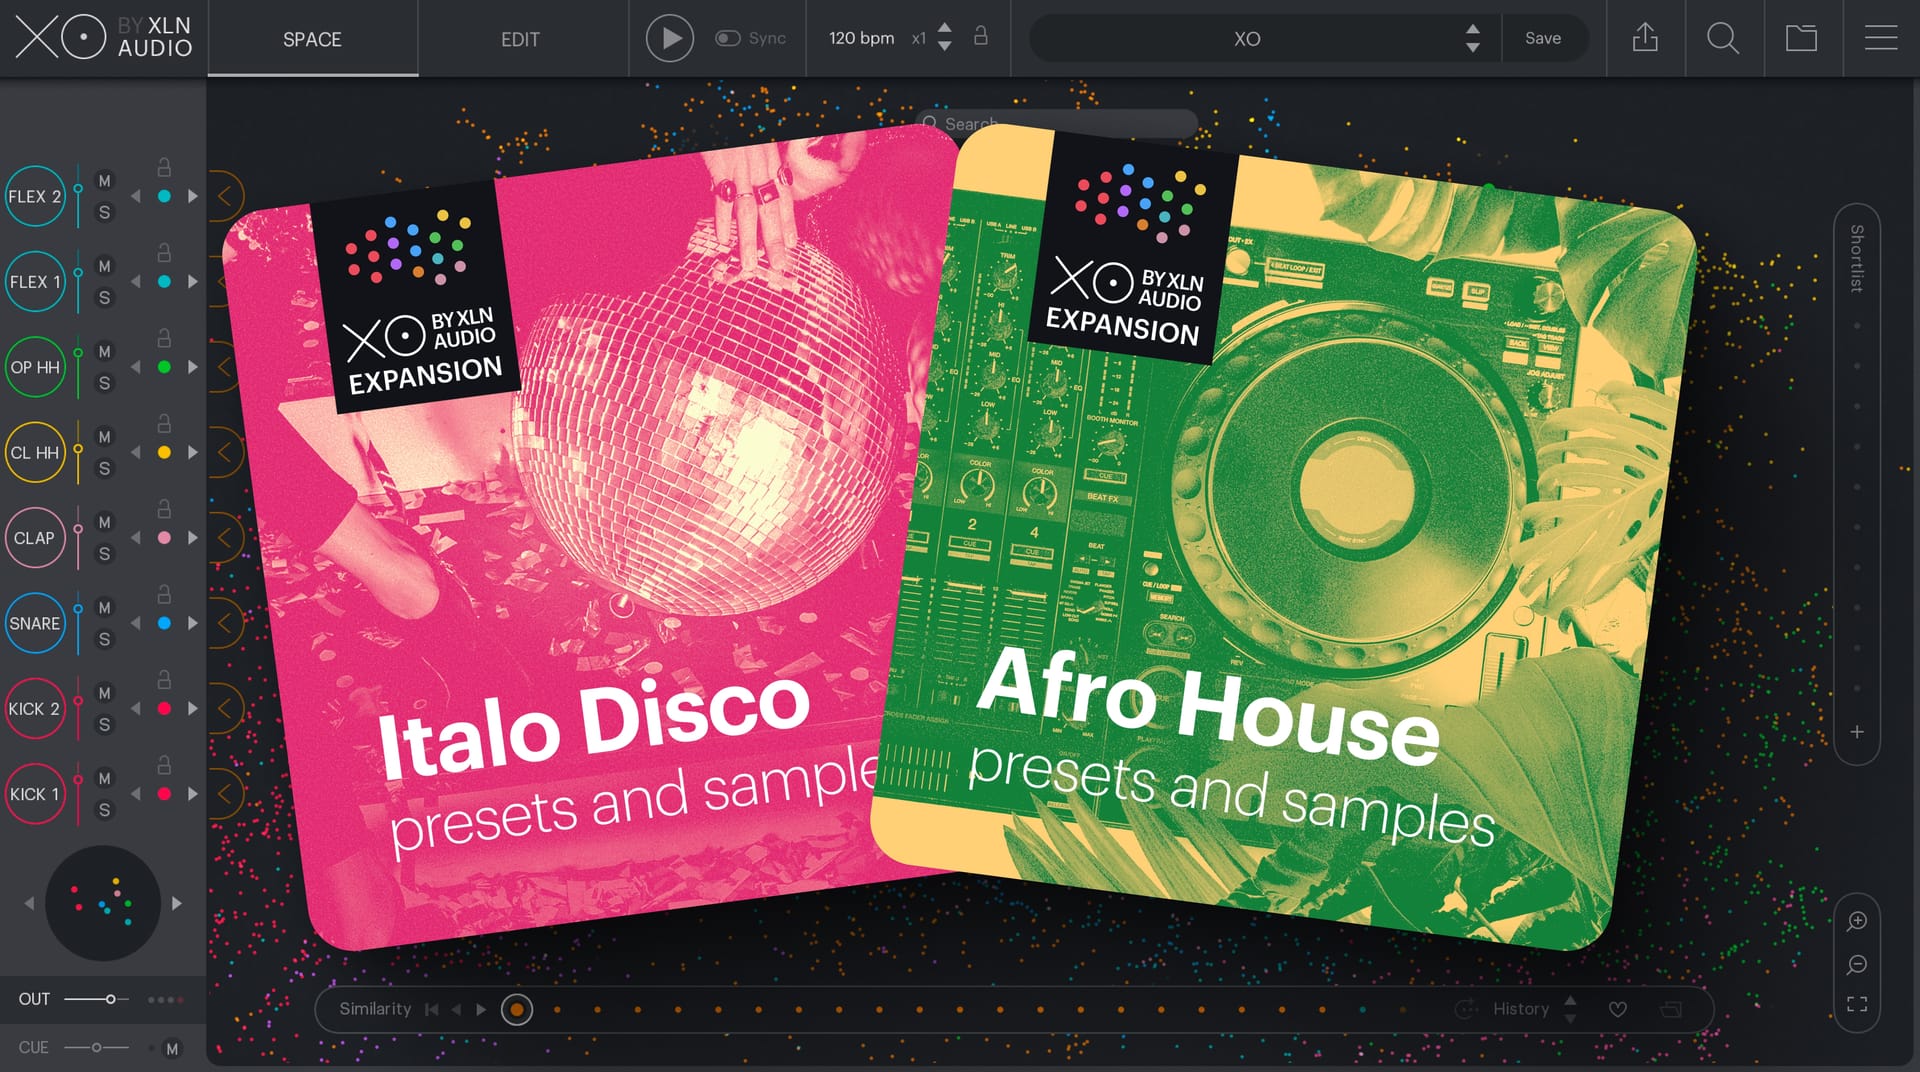Switch to the SPACE tab
Image resolution: width=1920 pixels, height=1072 pixels.
coord(312,39)
